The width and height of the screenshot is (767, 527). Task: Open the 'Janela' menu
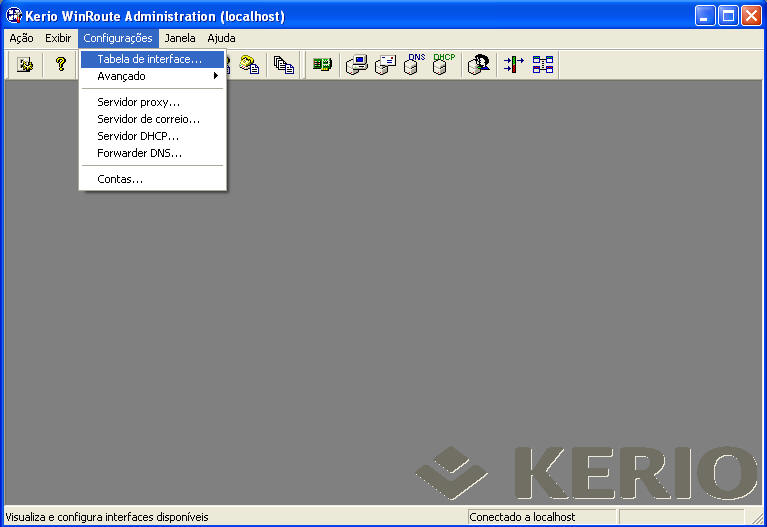(180, 38)
